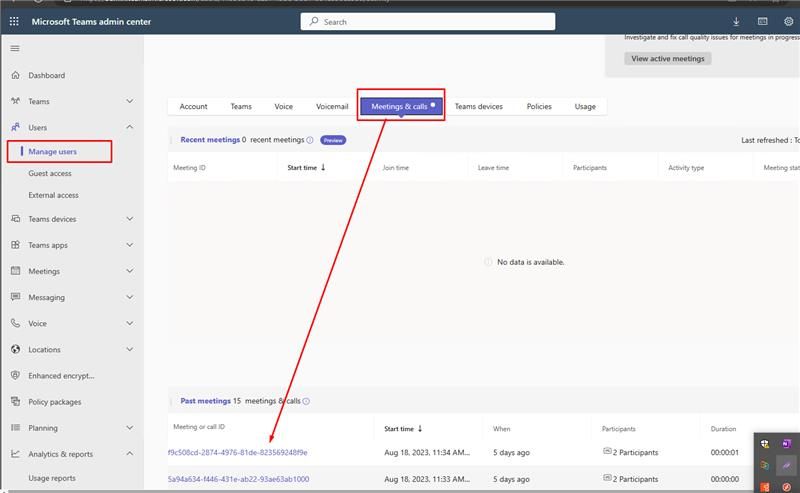The height and width of the screenshot is (493, 800).
Task: Switch to the Teams tab
Action: pyautogui.click(x=241, y=106)
